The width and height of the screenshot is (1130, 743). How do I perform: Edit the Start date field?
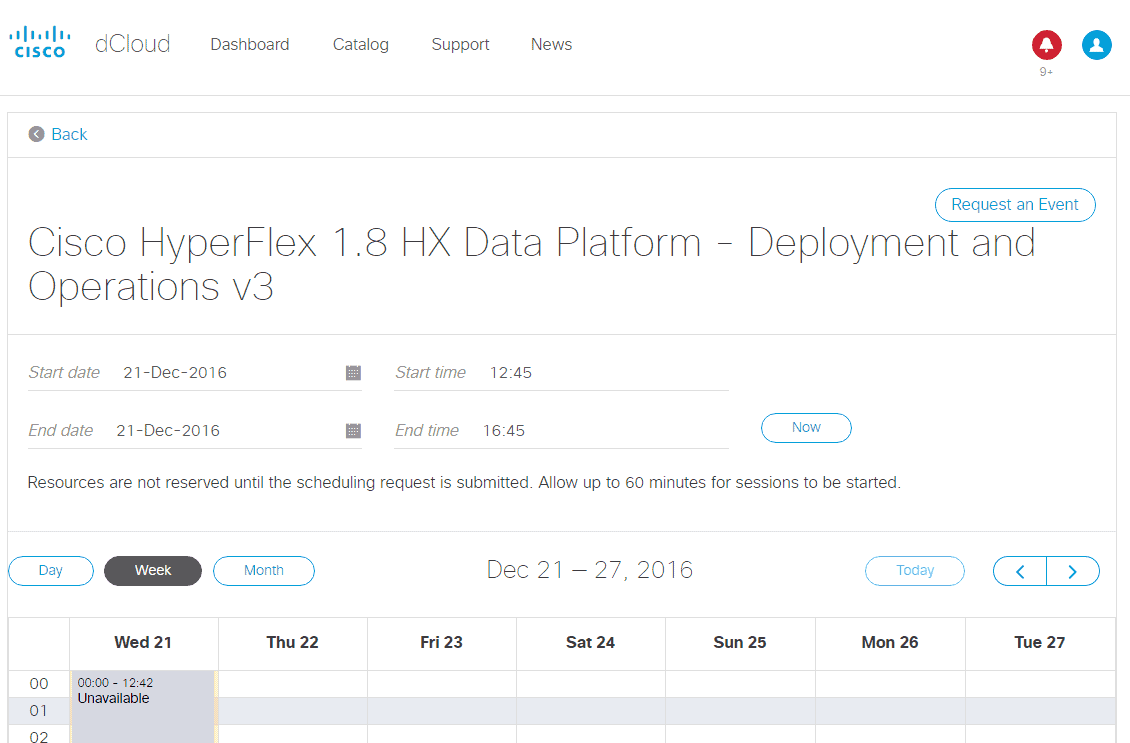[x=195, y=373]
